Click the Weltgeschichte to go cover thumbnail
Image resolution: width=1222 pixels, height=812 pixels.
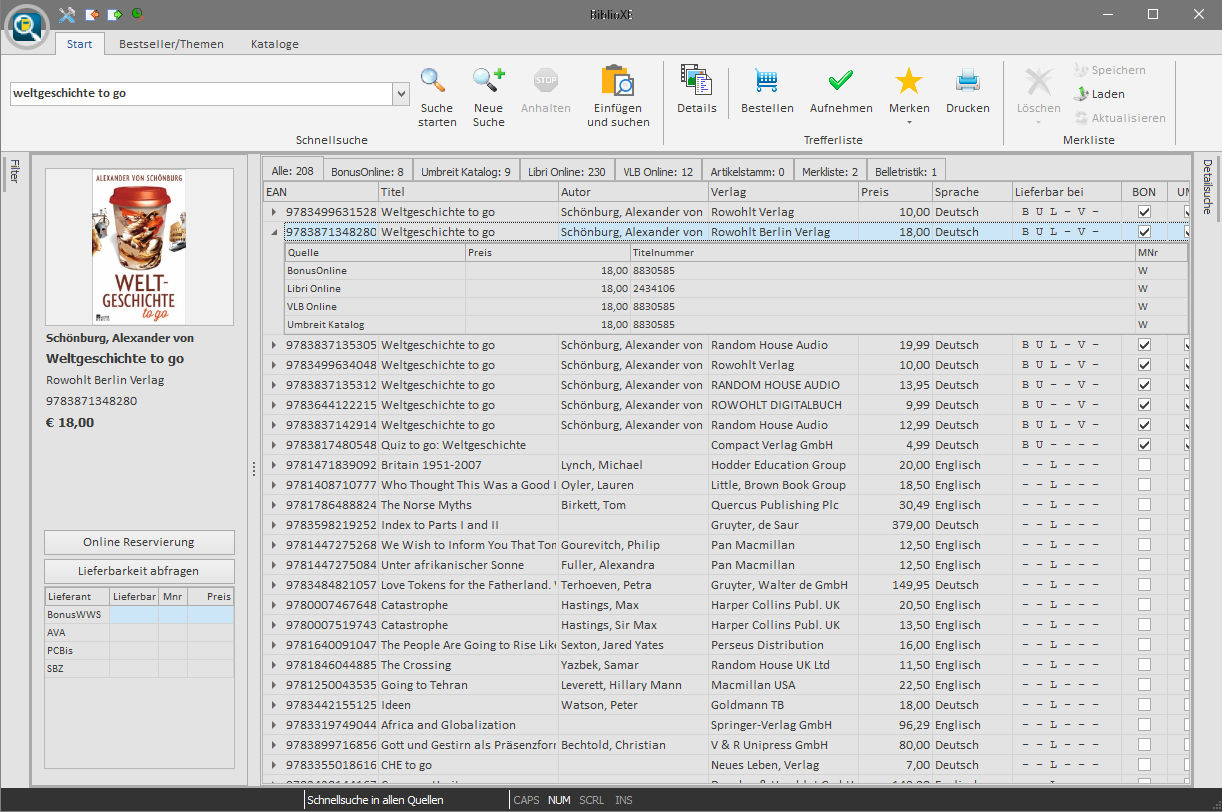139,247
